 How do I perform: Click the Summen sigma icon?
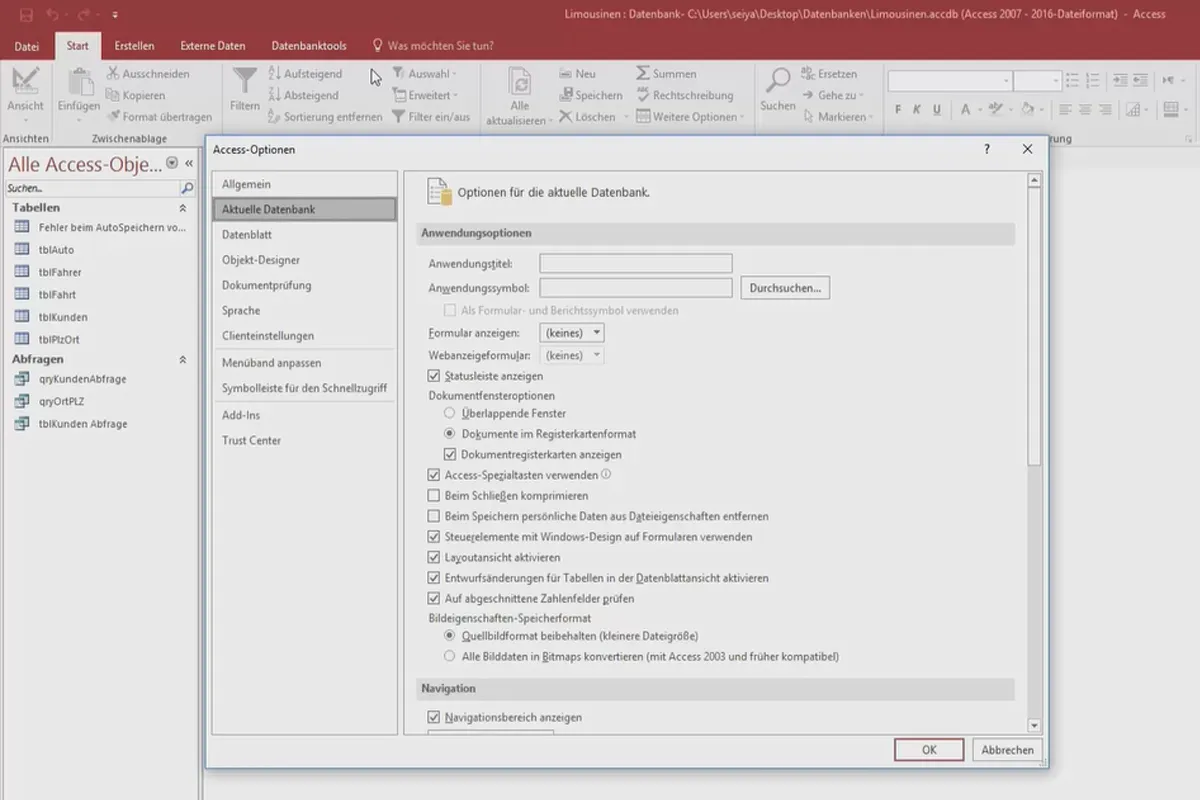coord(643,74)
